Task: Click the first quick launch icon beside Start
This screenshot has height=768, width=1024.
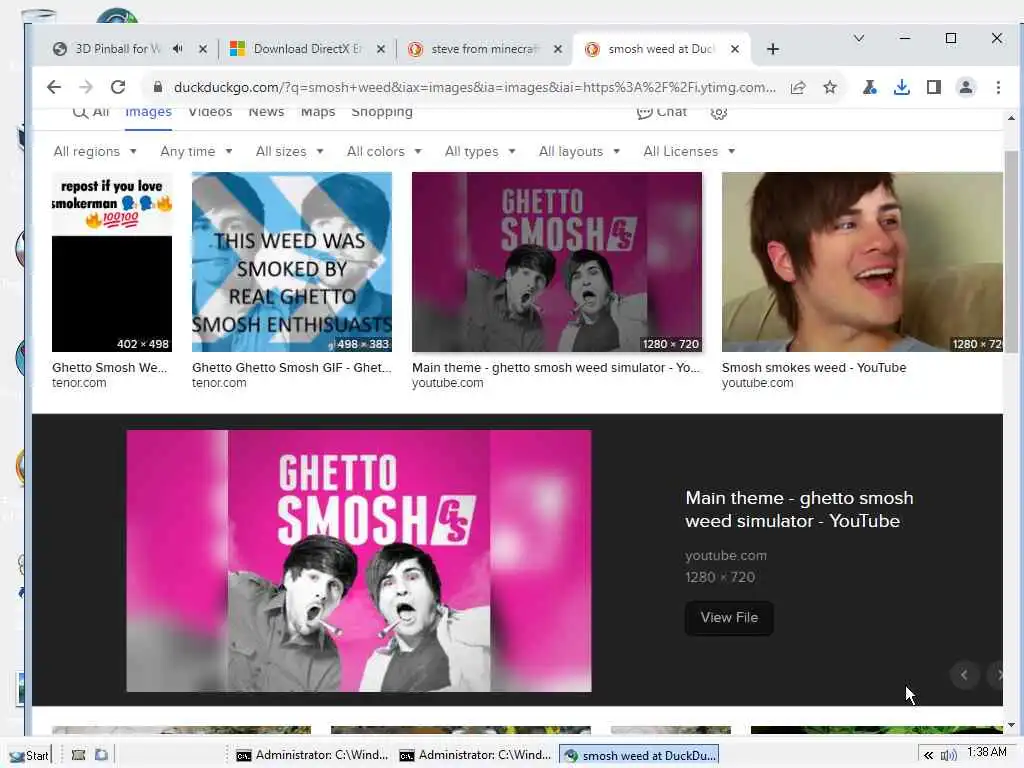Action: point(78,755)
